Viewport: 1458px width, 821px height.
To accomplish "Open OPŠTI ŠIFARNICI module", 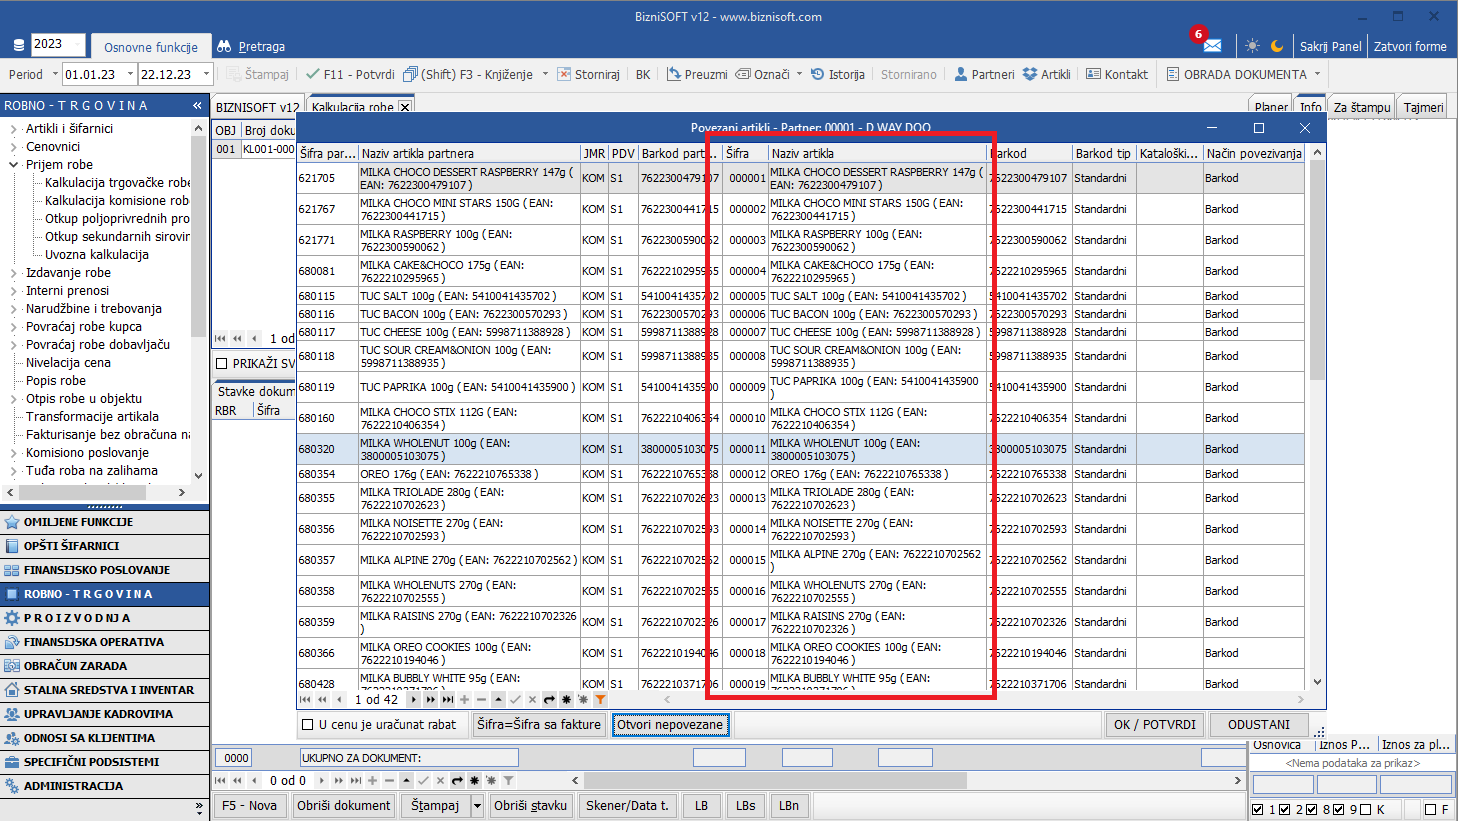I will (x=105, y=546).
